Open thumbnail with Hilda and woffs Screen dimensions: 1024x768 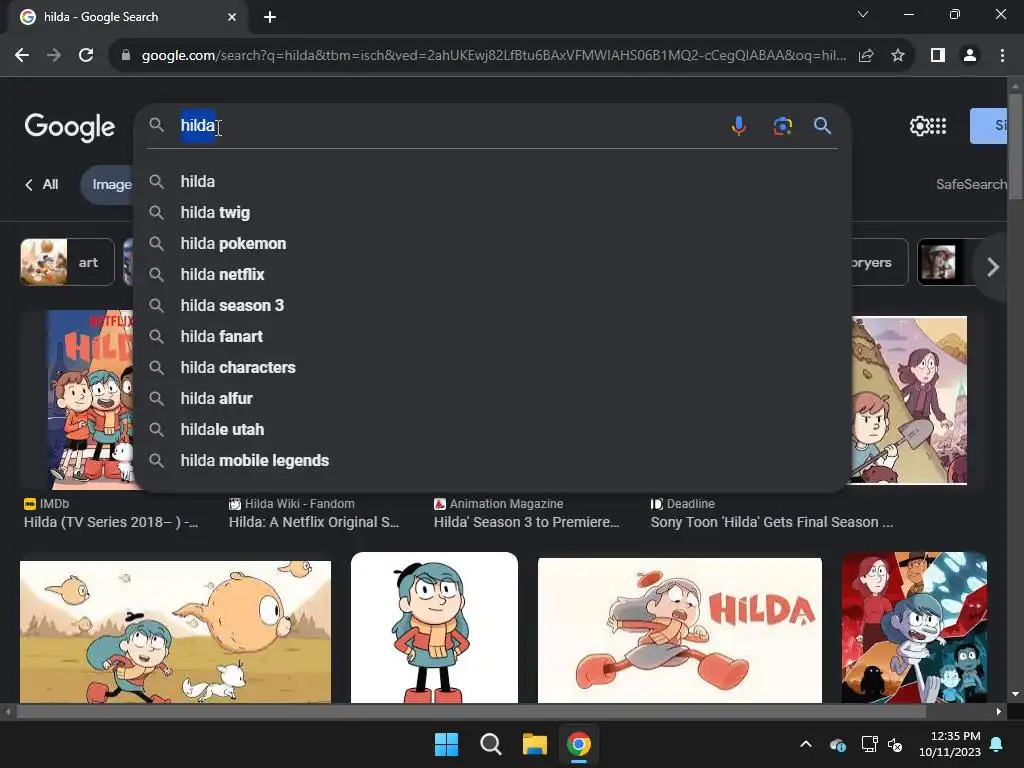[176, 632]
